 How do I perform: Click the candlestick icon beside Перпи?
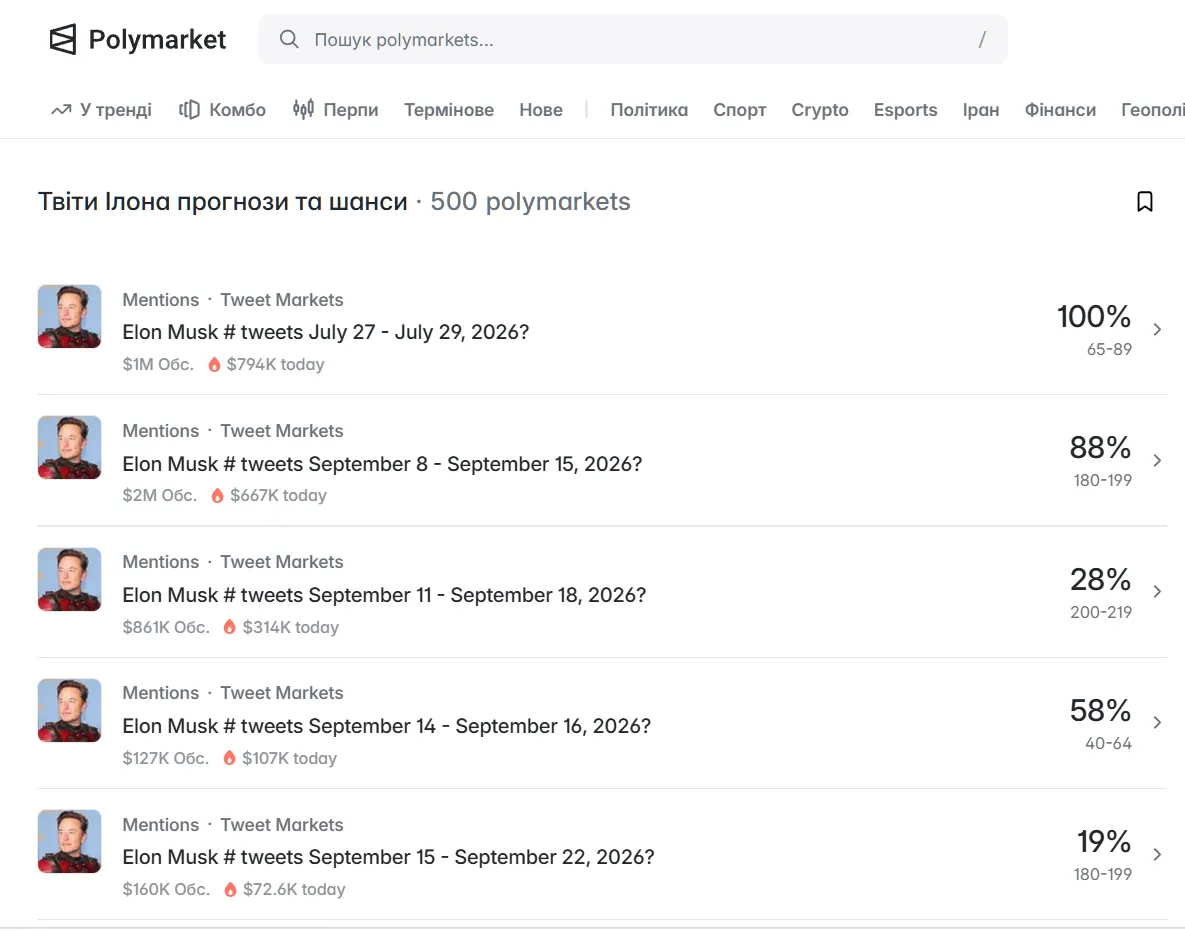tap(303, 110)
